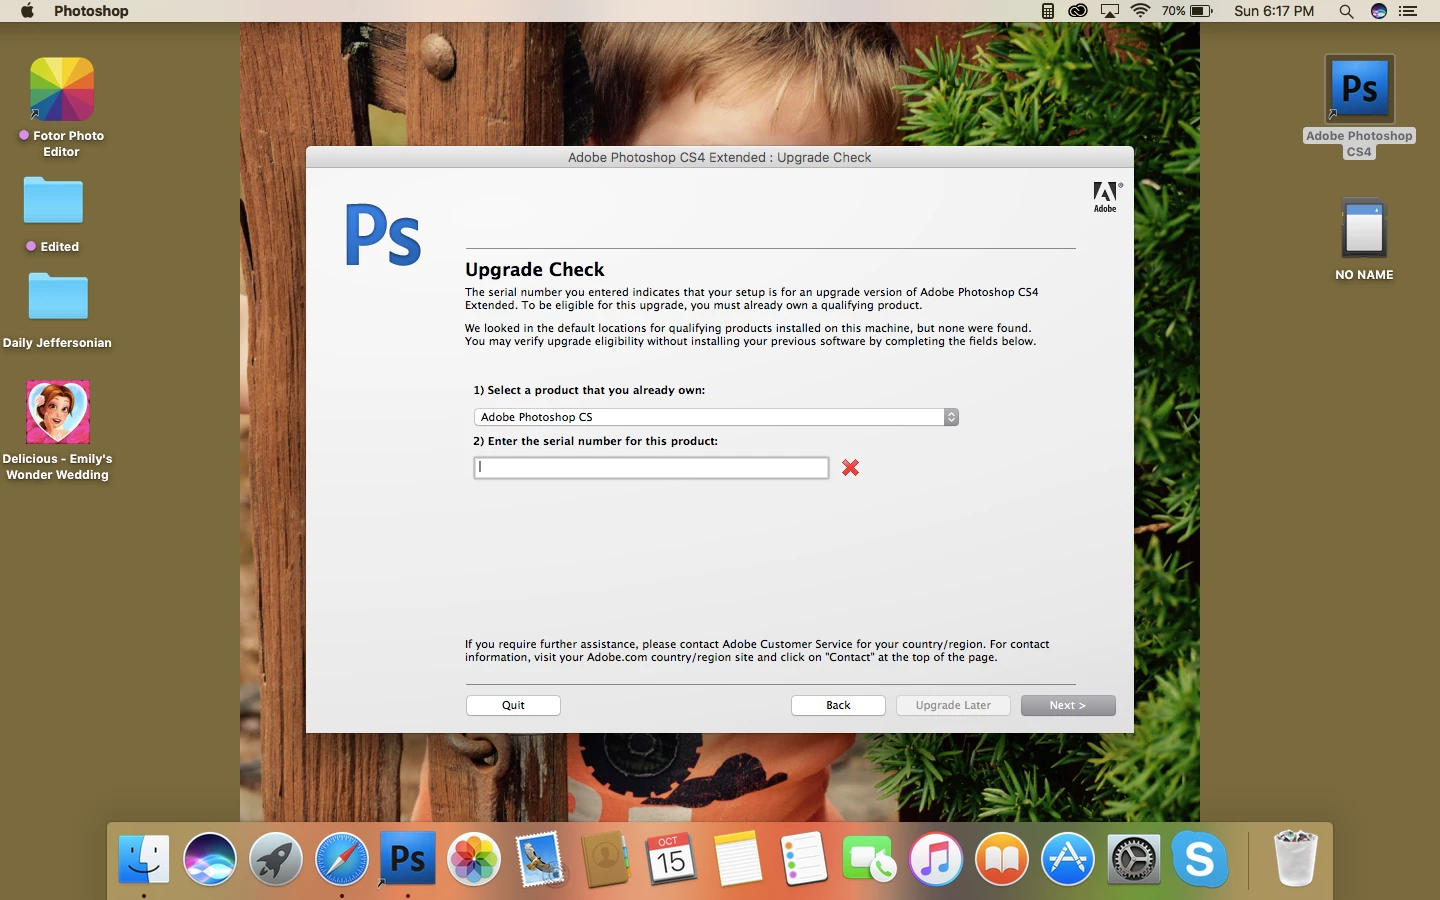Open Photos app from the Dock
The width and height of the screenshot is (1440, 900).
[474, 859]
